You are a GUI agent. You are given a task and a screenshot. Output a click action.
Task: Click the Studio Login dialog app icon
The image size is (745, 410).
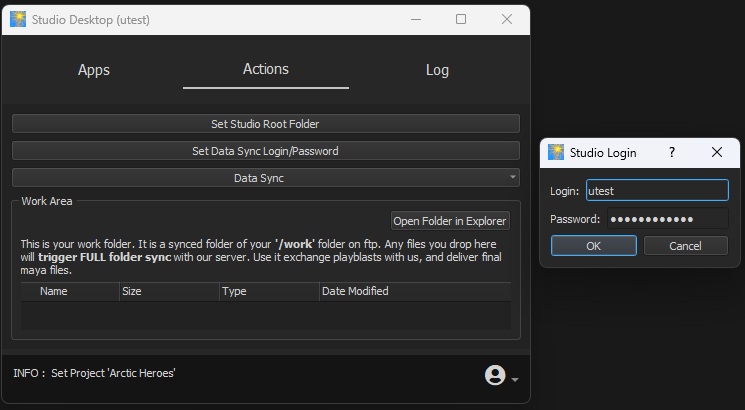coord(556,153)
